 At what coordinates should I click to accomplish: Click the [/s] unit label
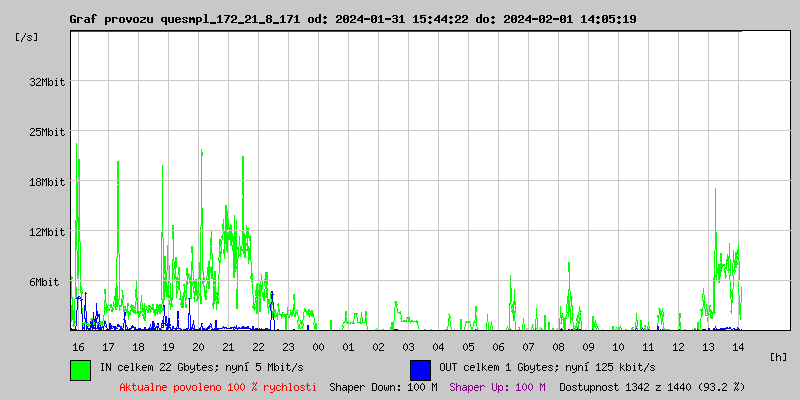point(27,37)
